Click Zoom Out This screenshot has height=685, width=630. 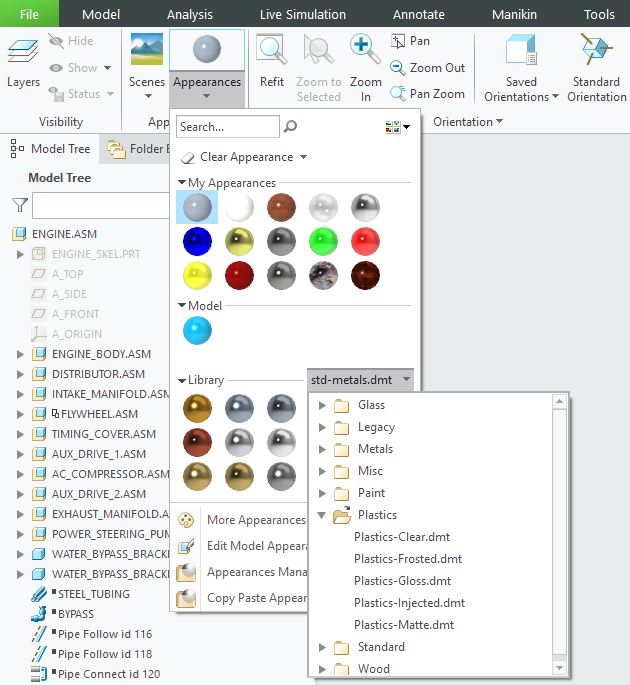[x=428, y=68]
